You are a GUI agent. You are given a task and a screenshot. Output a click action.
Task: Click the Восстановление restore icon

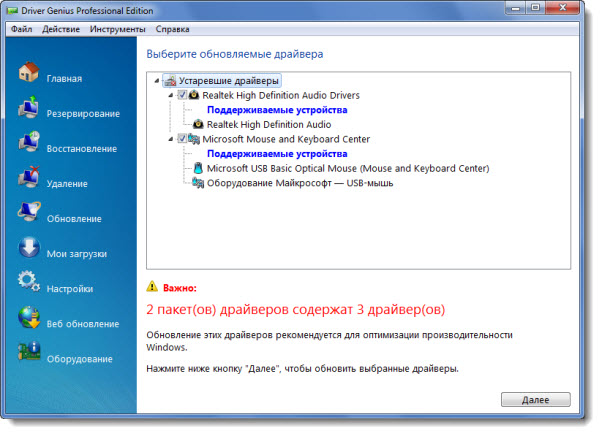point(29,142)
